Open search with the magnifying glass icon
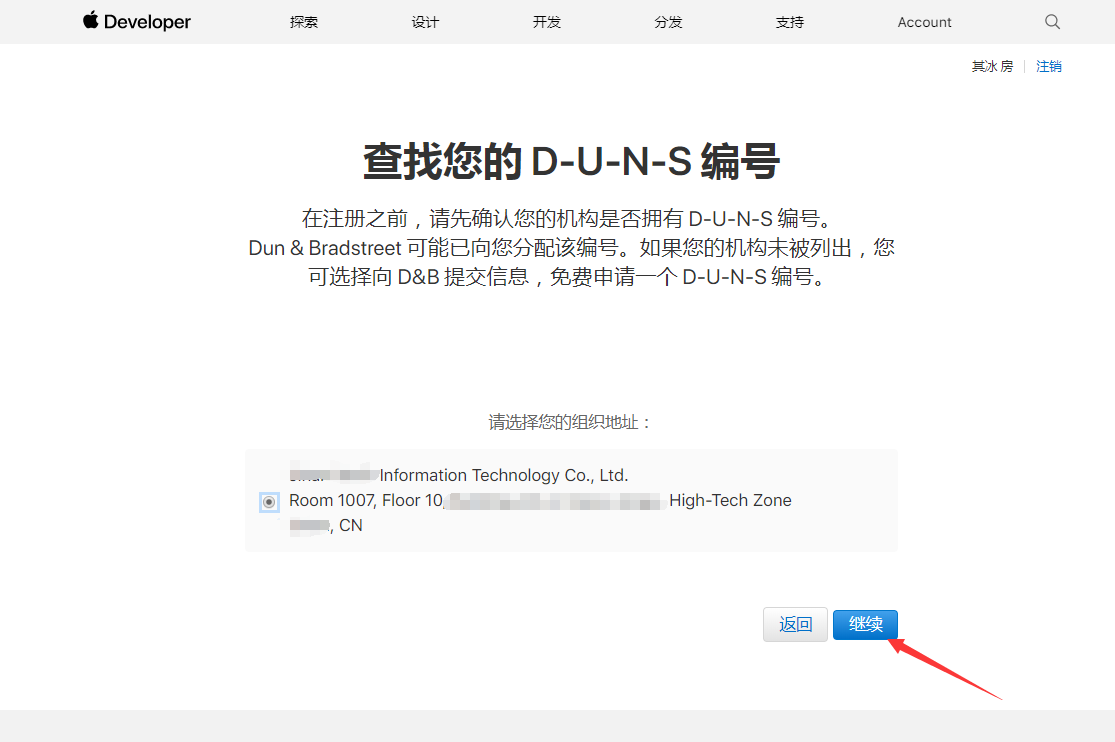1115x742 pixels. [x=1052, y=22]
